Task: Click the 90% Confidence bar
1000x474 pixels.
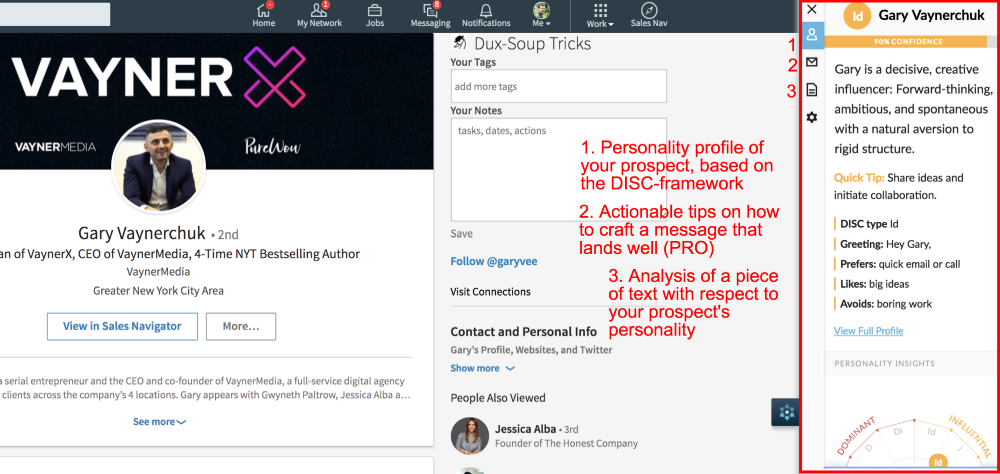Action: (909, 41)
